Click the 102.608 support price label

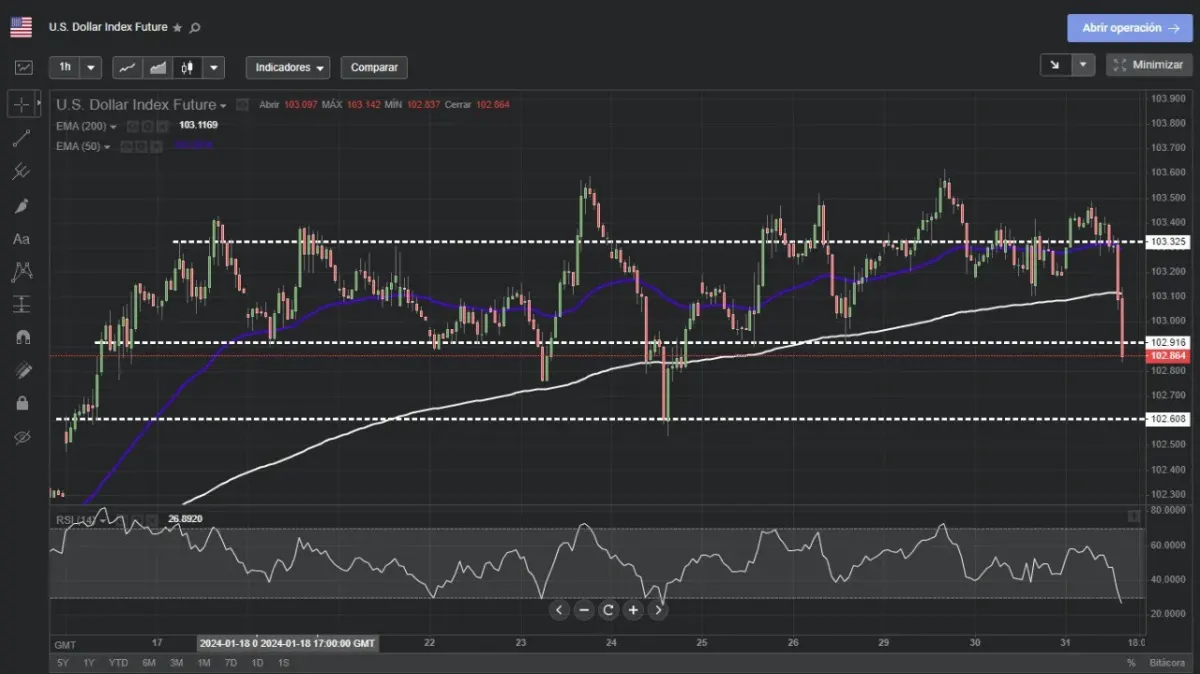point(1168,419)
